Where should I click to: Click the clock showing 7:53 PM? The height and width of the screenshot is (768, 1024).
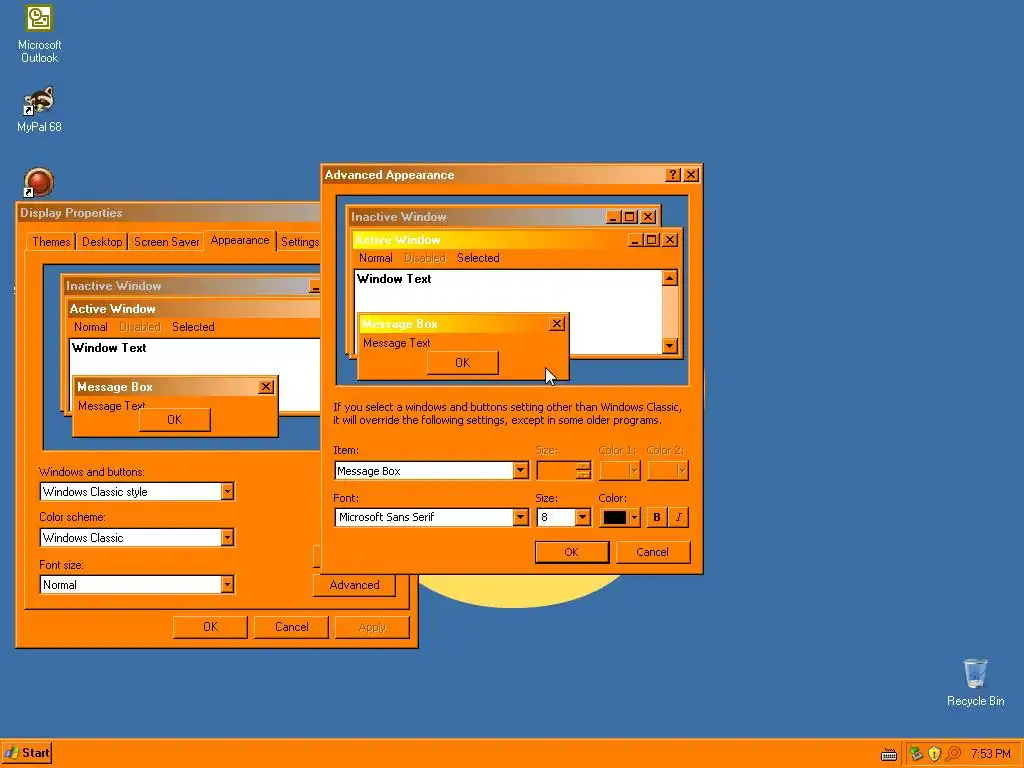point(990,754)
